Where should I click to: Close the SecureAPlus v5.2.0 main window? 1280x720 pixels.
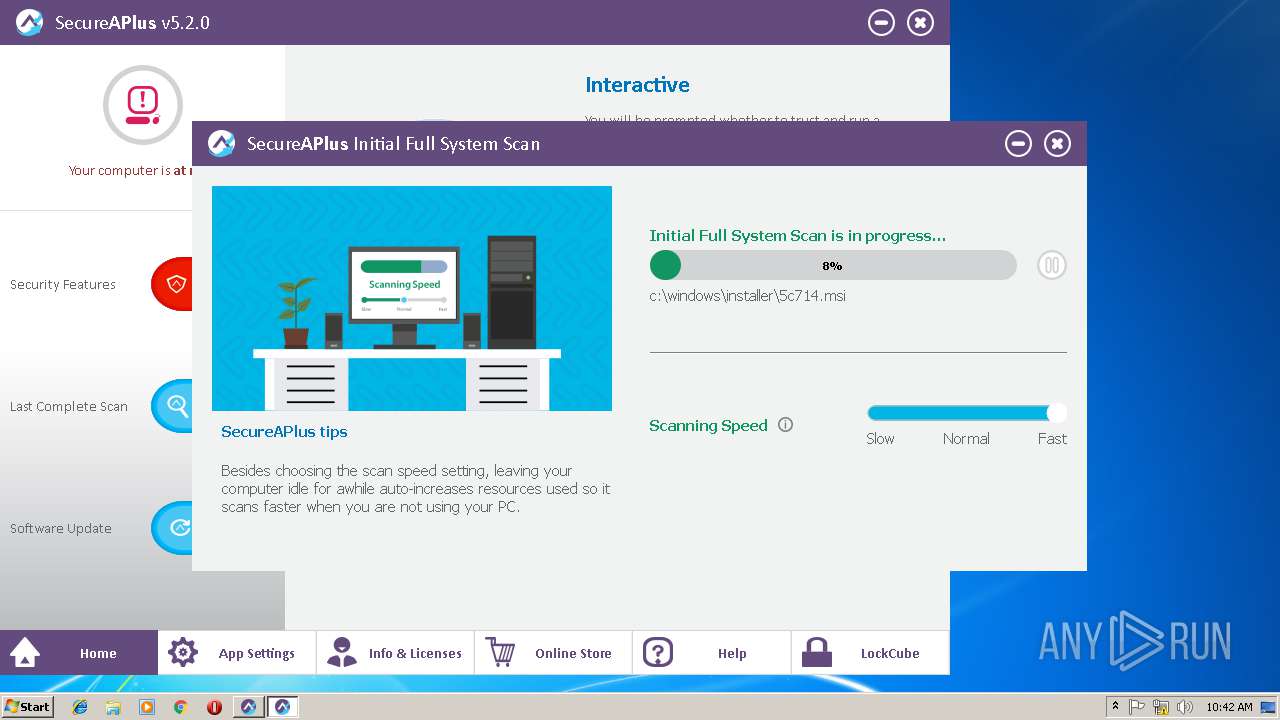pyautogui.click(x=920, y=22)
